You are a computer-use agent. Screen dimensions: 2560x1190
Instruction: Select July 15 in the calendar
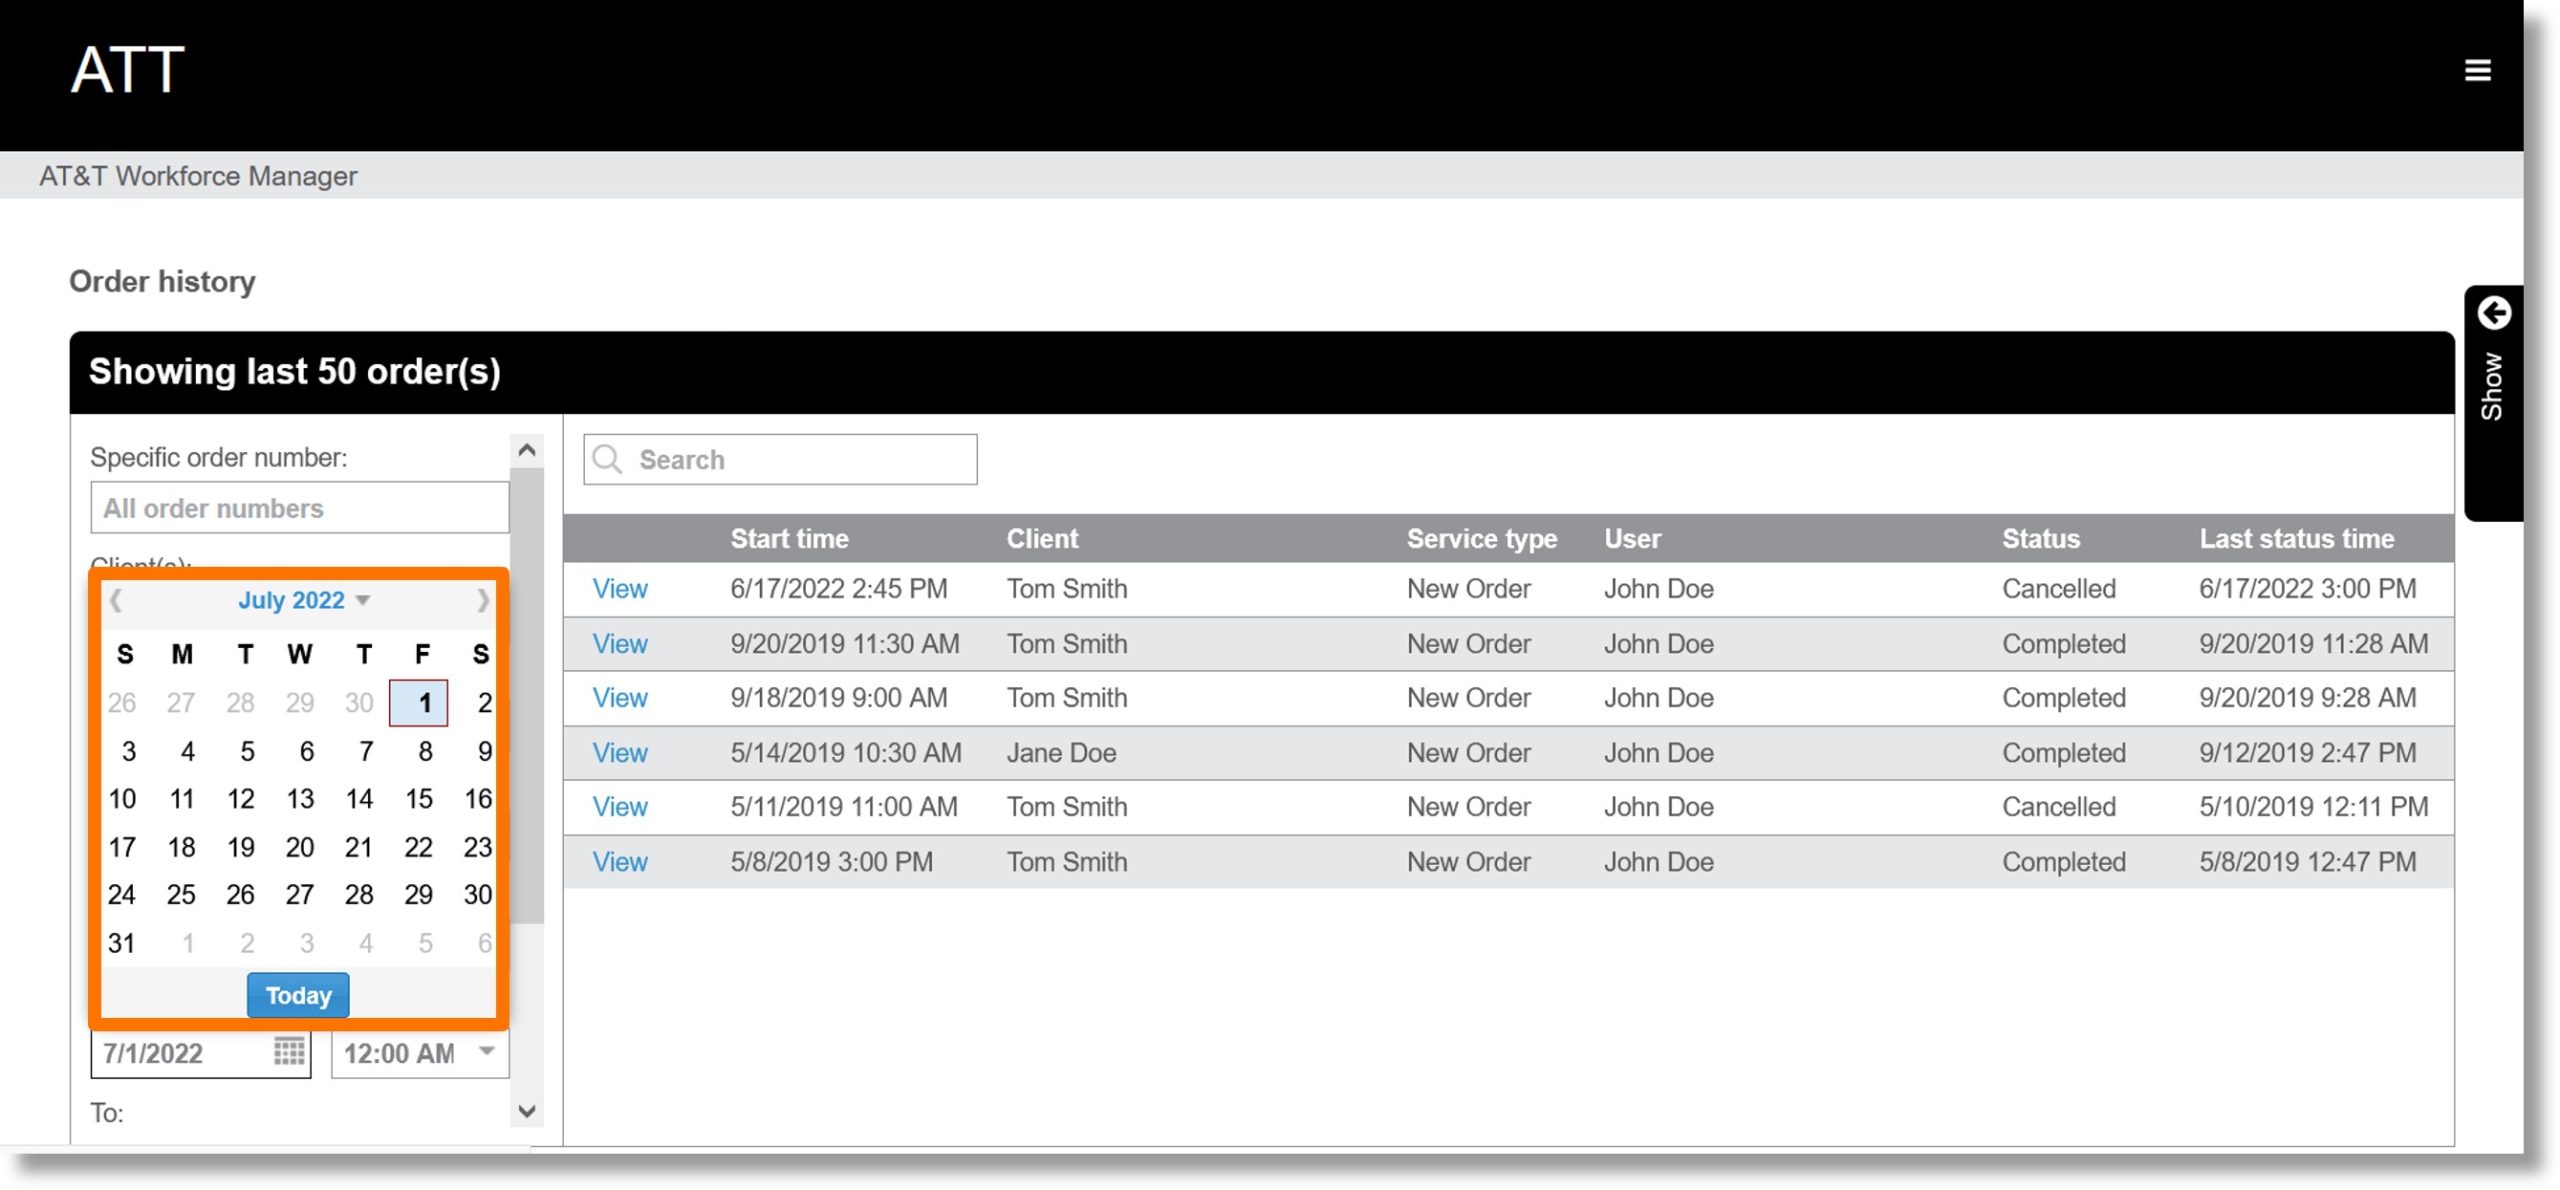419,799
